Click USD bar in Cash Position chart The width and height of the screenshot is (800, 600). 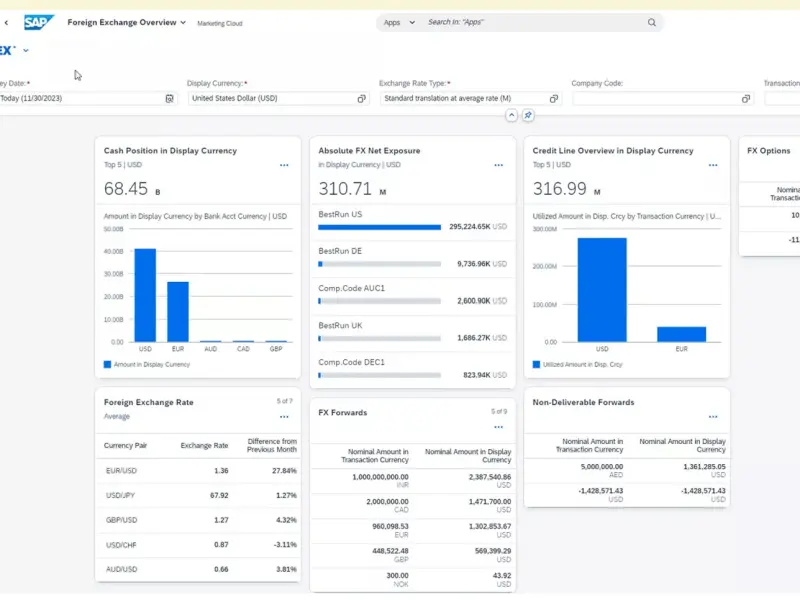pyautogui.click(x=145, y=295)
